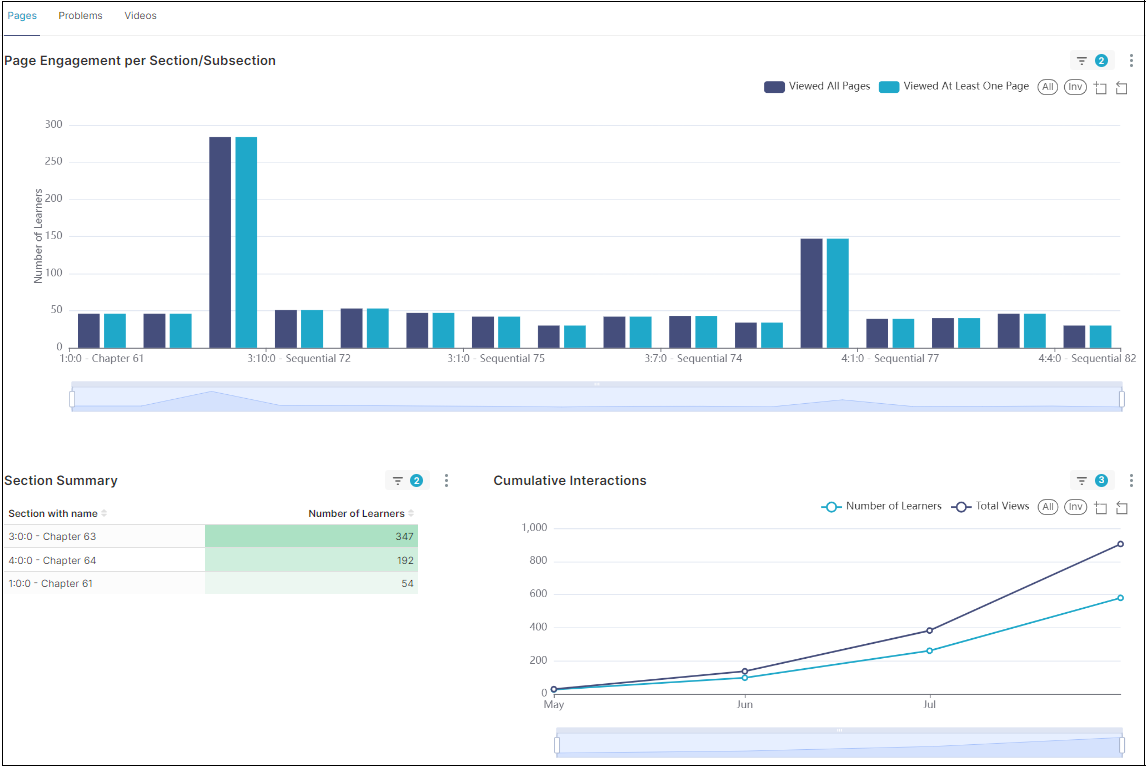Switch to the Videos tab
The height and width of the screenshot is (766, 1146).
pyautogui.click(x=140, y=16)
